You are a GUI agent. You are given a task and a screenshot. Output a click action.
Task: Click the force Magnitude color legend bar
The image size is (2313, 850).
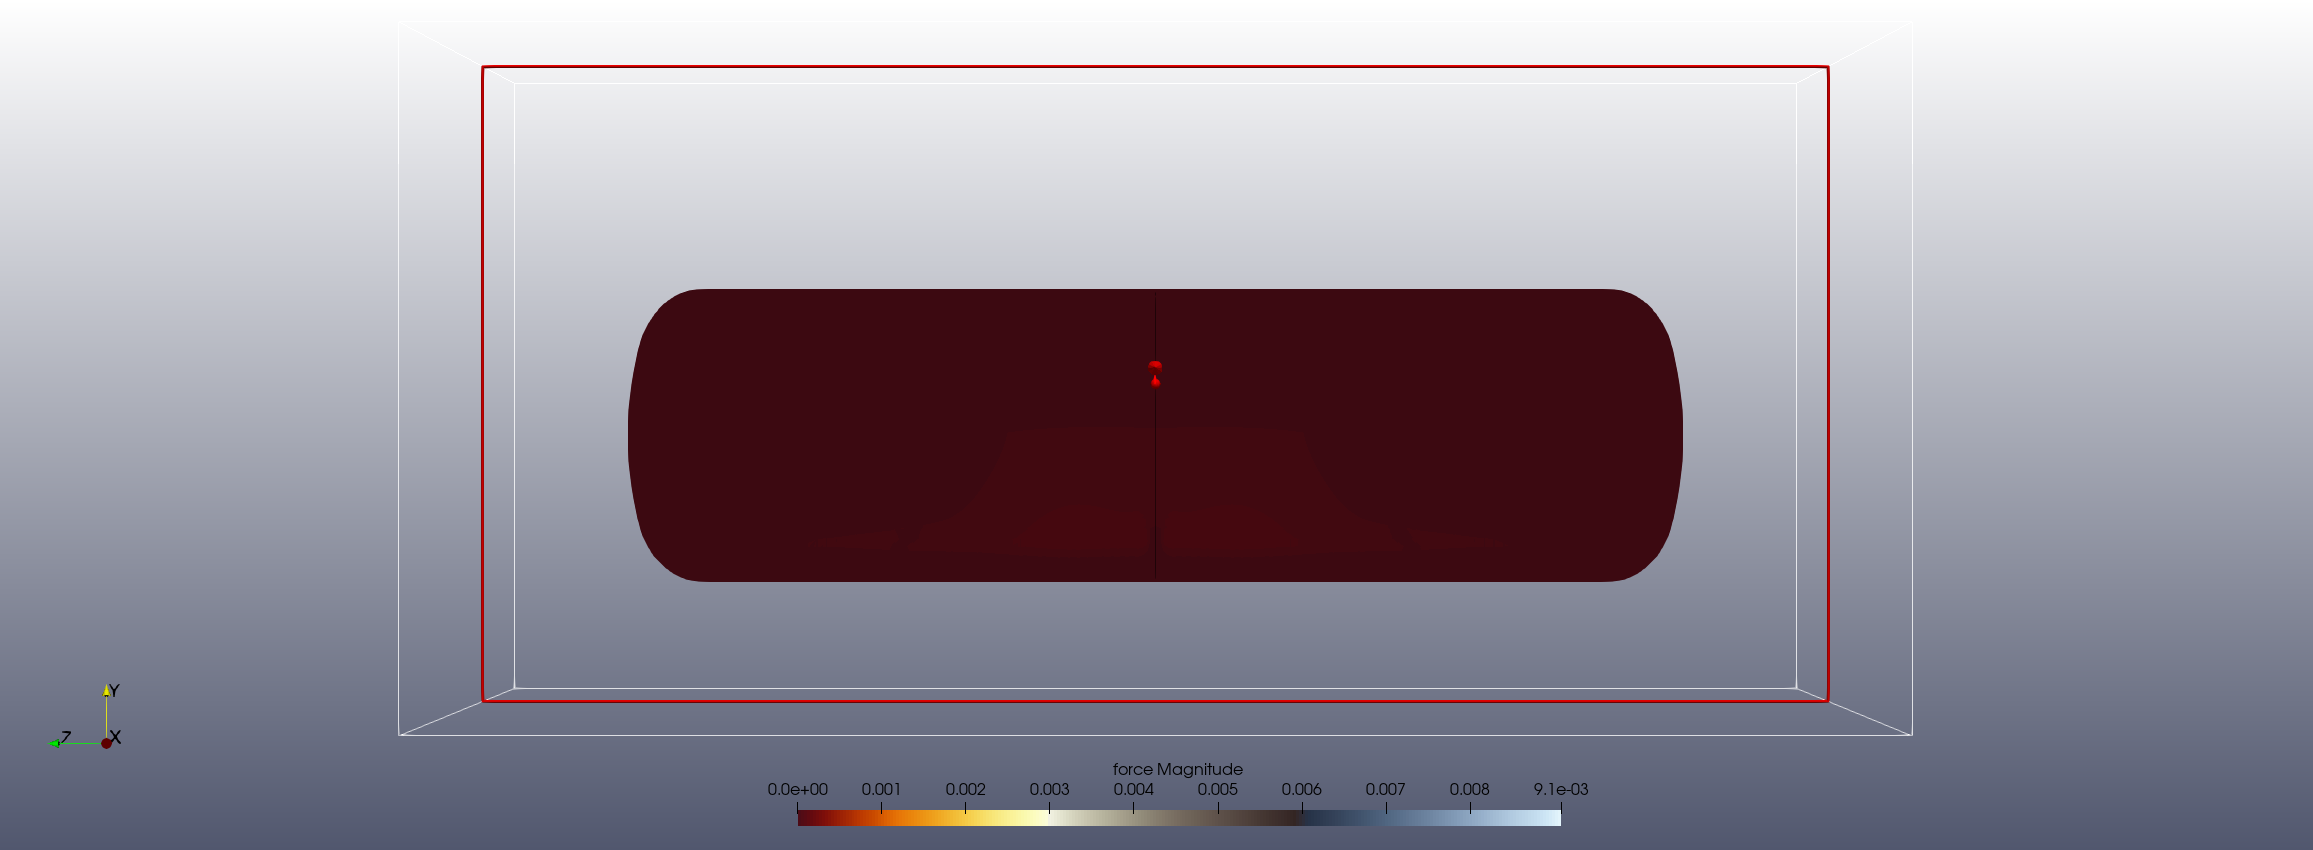coord(1179,817)
